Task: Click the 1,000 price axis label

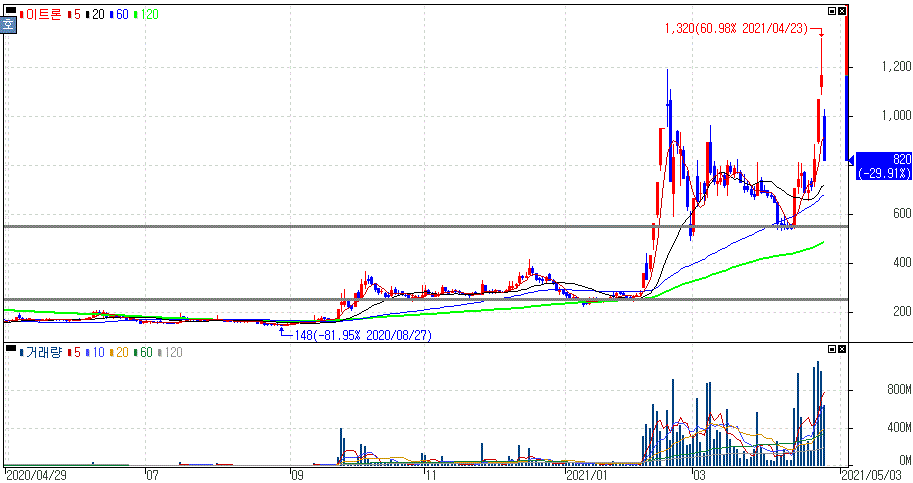Action: pyautogui.click(x=896, y=116)
